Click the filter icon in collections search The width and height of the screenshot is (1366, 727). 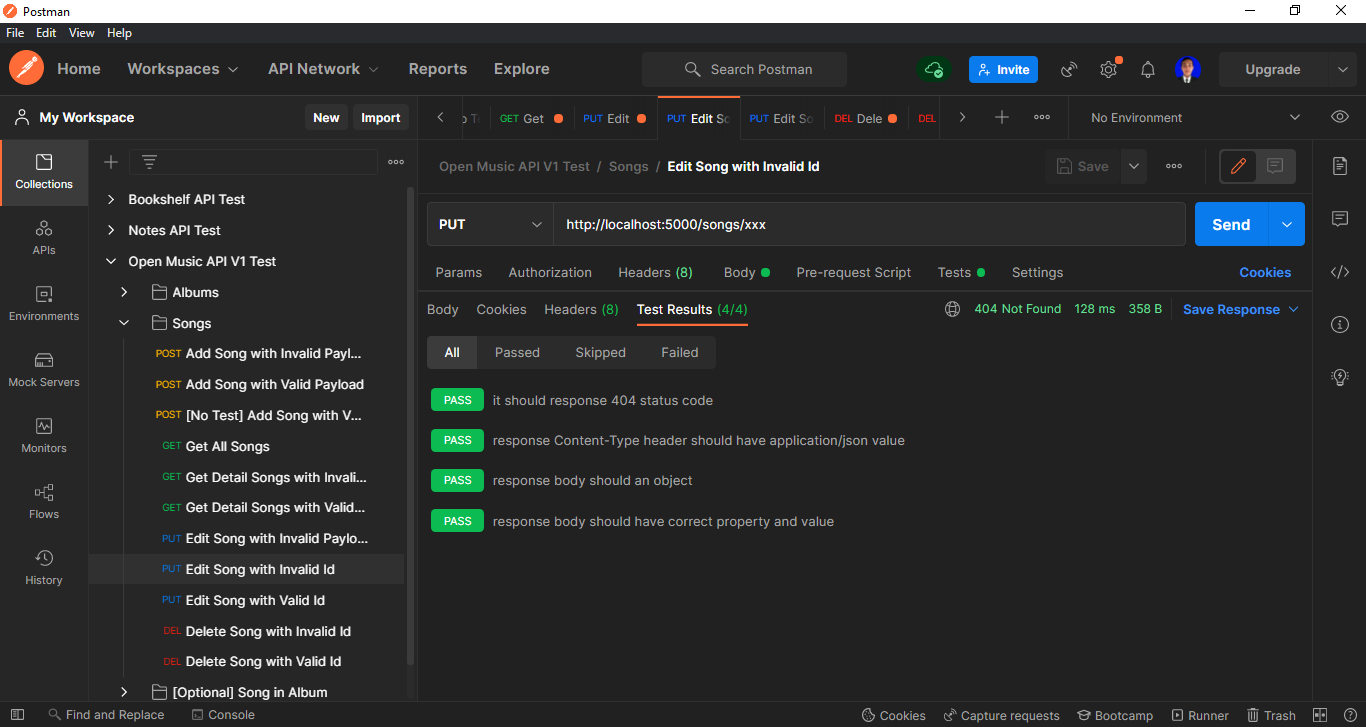click(x=149, y=162)
